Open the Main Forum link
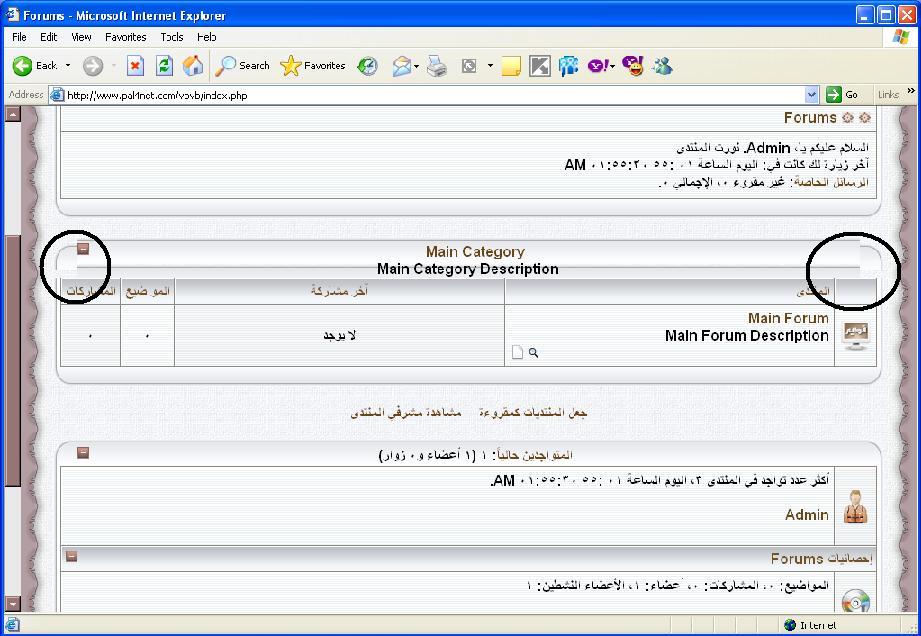921x636 pixels. [x=787, y=318]
